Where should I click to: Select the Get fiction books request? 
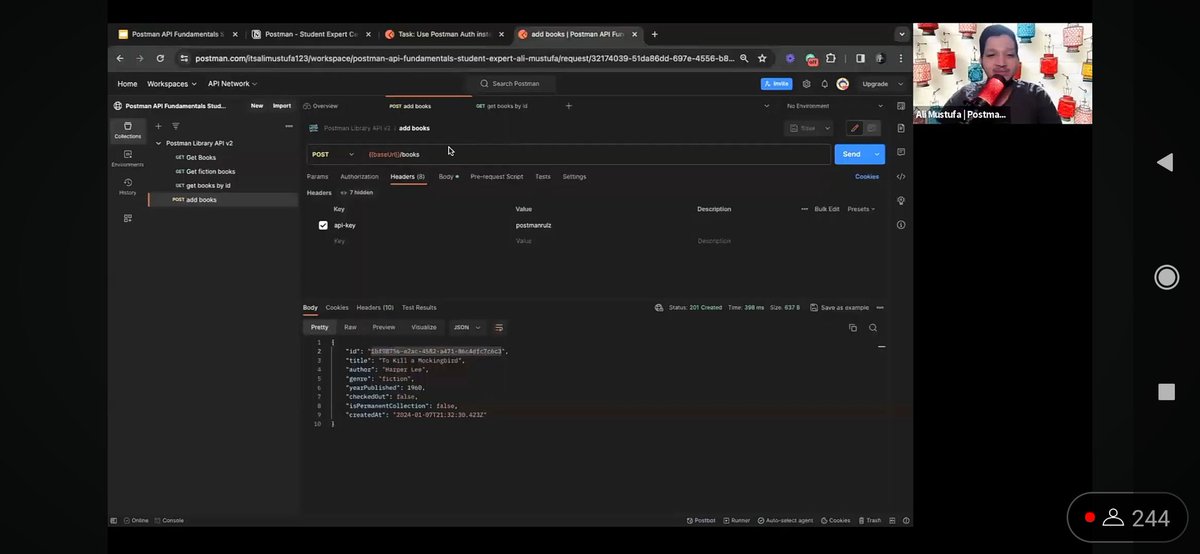click(210, 171)
